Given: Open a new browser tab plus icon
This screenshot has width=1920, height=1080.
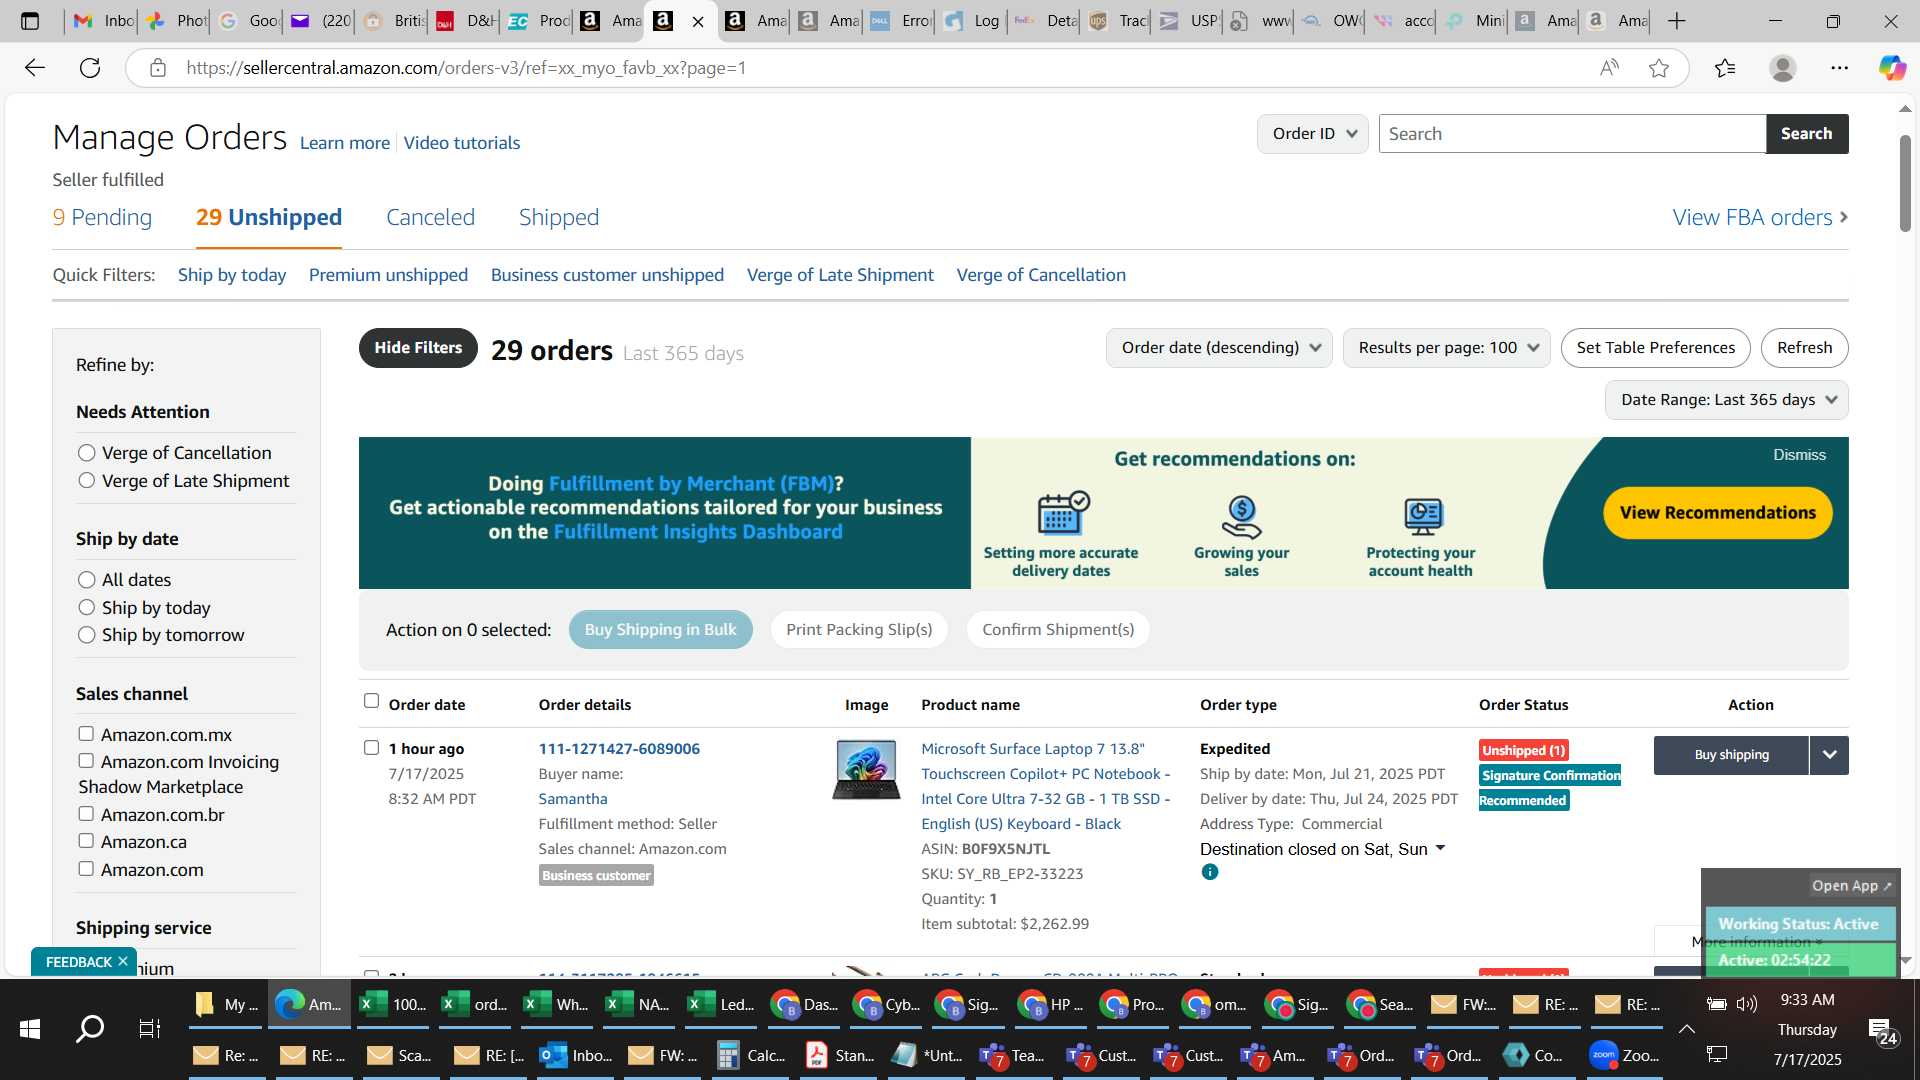Looking at the screenshot, I should [x=1677, y=21].
